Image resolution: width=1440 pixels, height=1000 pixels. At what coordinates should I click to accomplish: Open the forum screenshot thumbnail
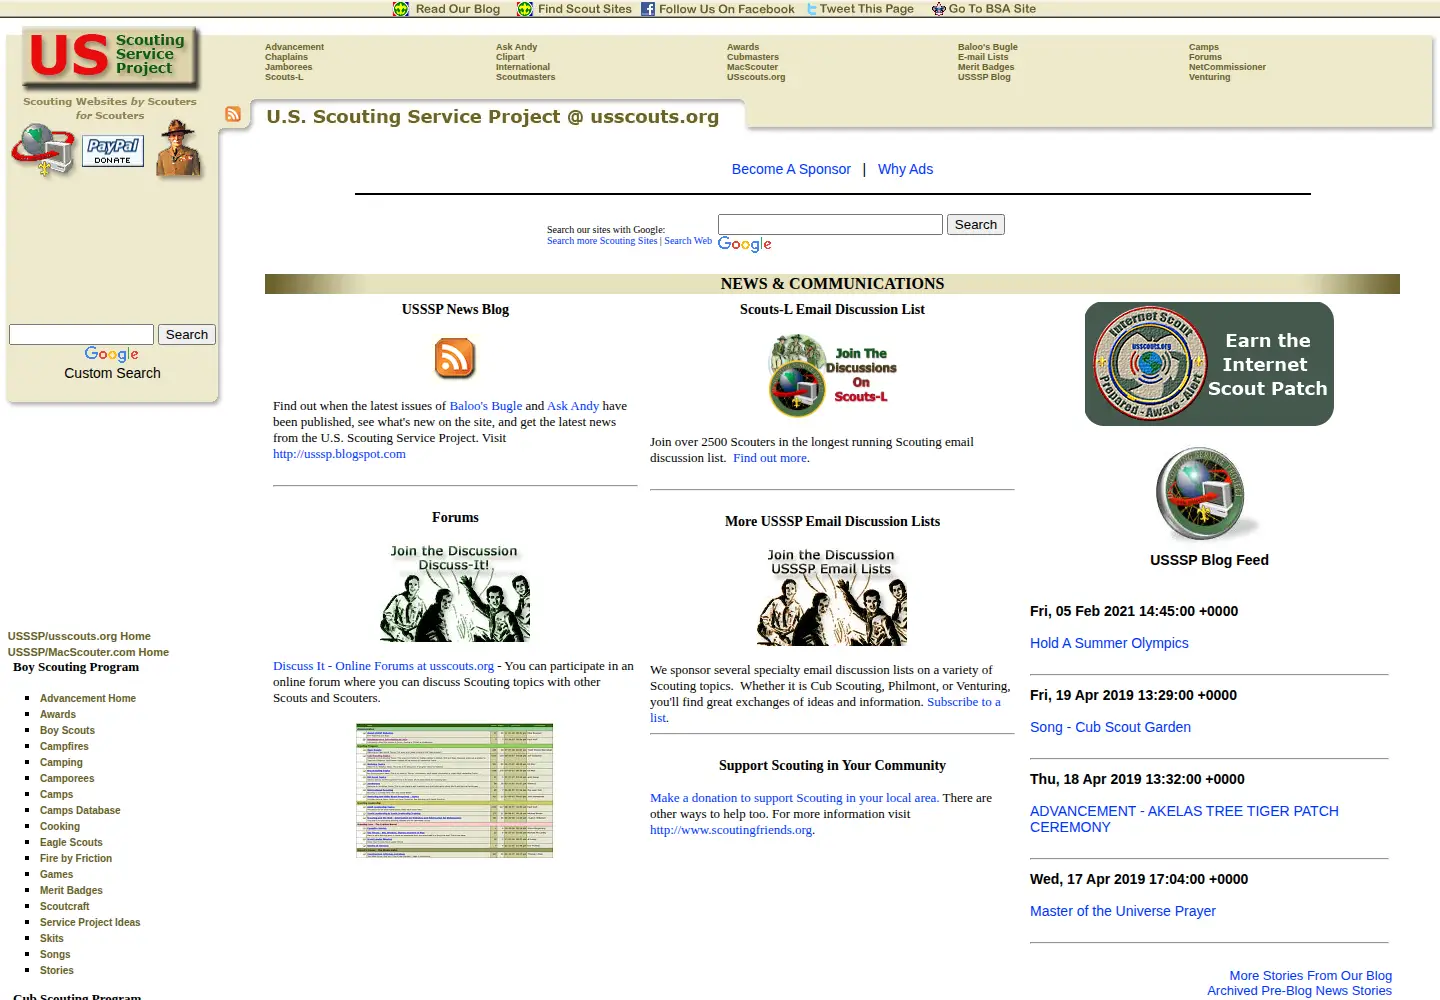coord(455,791)
